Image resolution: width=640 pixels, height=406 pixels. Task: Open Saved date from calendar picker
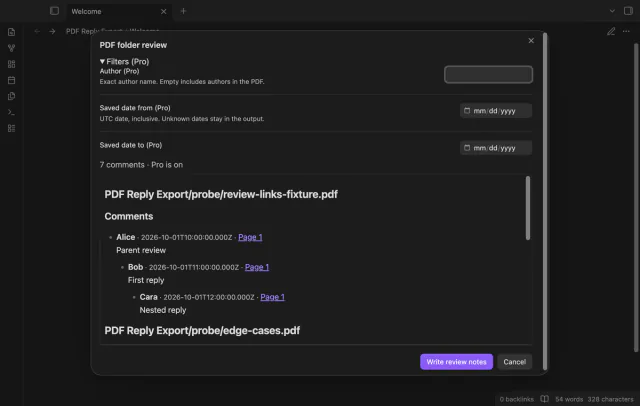[467, 111]
